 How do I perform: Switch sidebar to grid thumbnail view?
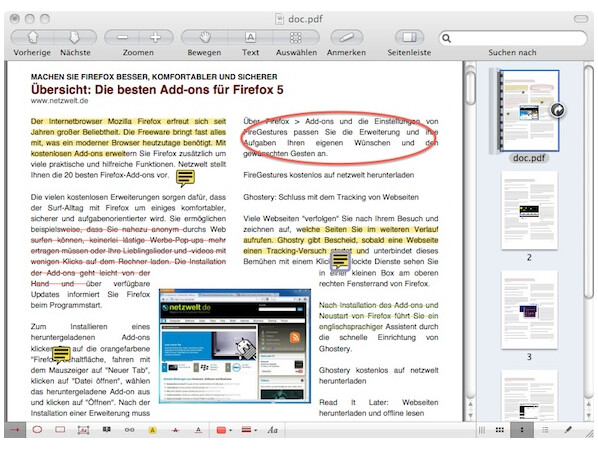click(500, 430)
